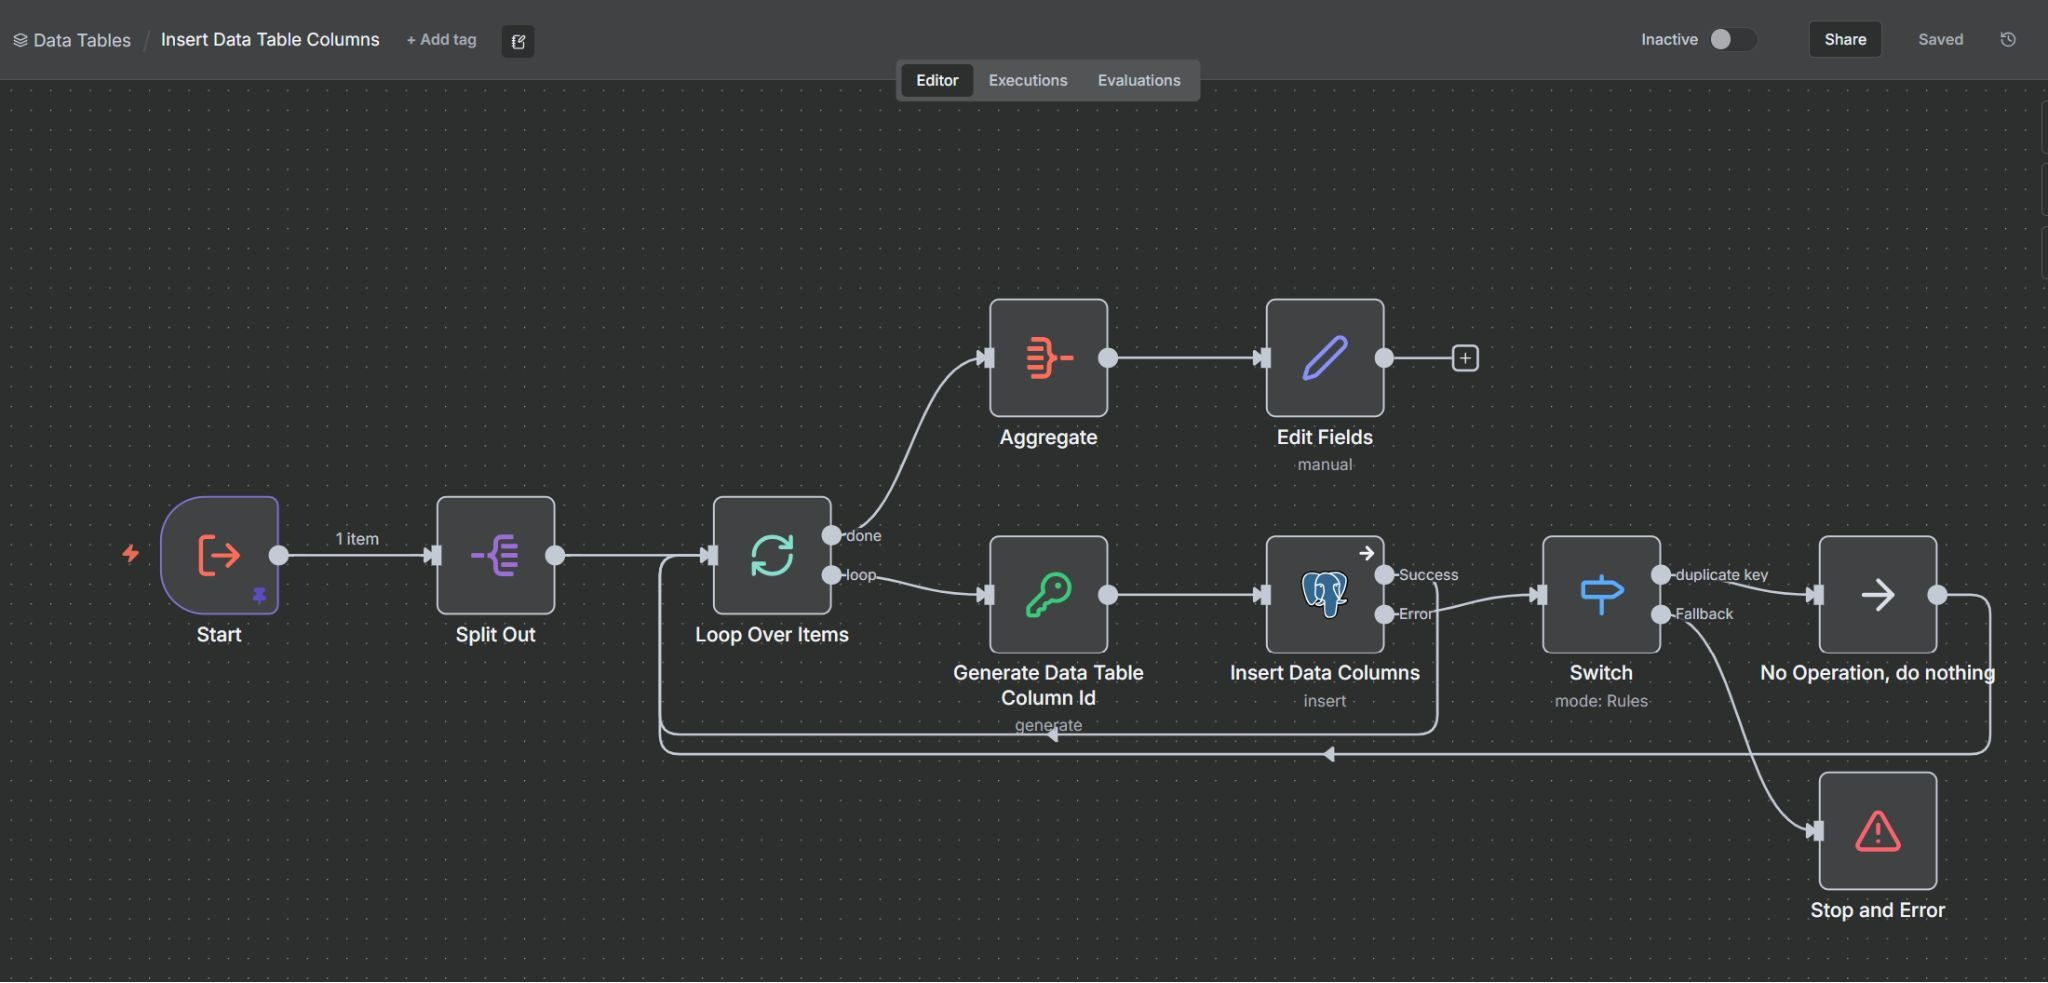Click plus connector after Edit Fields
The width and height of the screenshot is (2048, 983).
click(1464, 358)
